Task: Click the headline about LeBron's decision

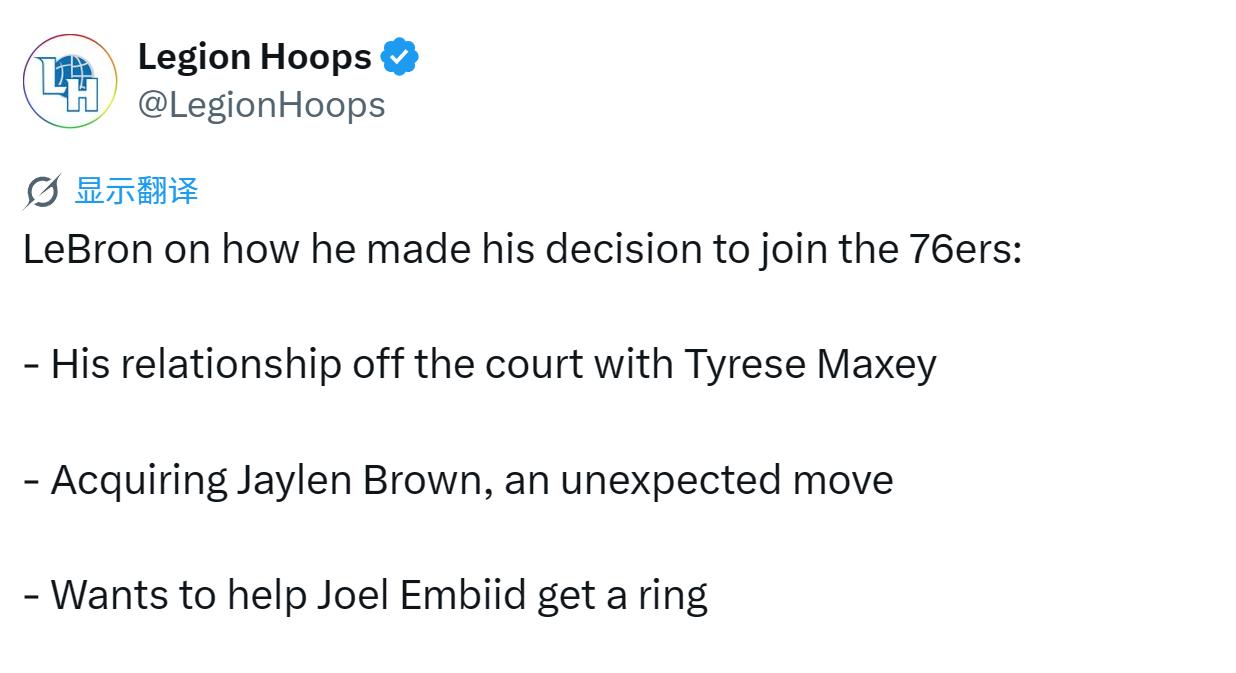Action: [522, 249]
